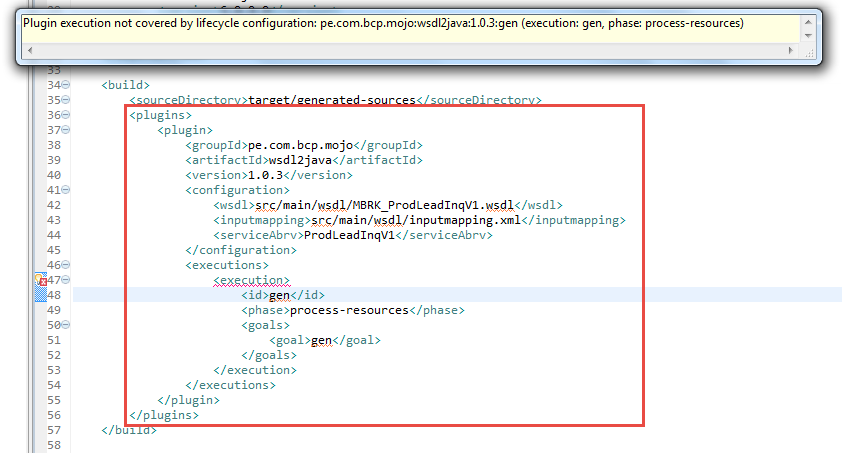
Task: Collapse the plugin element fold on line 37
Action: pyautogui.click(x=66, y=130)
